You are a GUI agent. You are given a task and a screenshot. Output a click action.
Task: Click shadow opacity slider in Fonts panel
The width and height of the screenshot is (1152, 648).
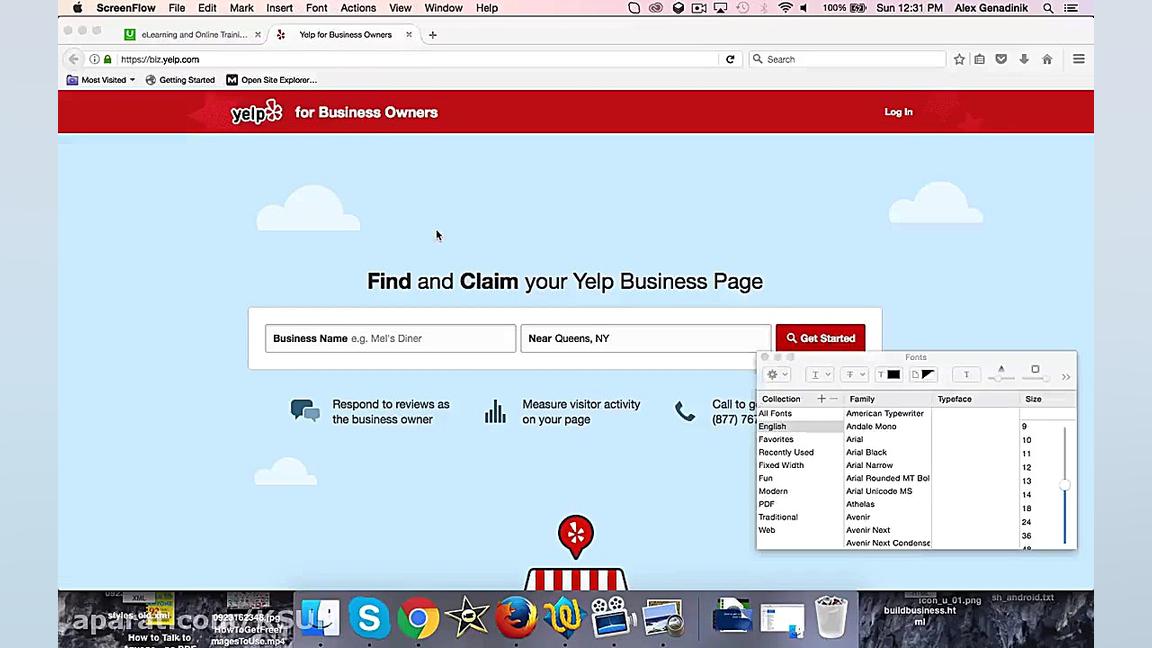[1001, 378]
